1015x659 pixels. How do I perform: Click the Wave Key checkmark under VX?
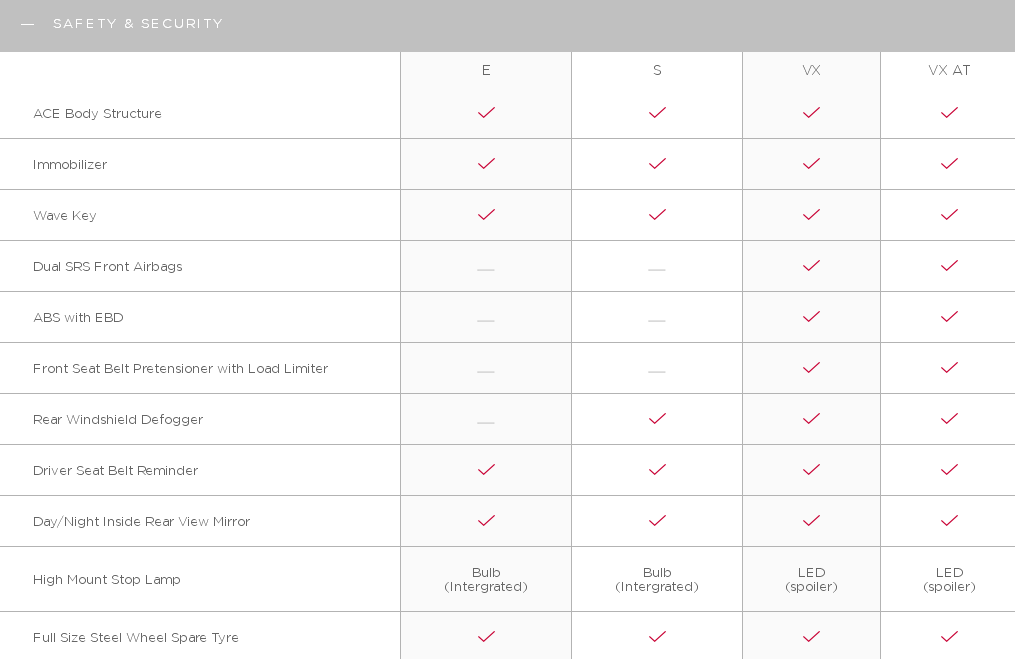click(x=811, y=215)
